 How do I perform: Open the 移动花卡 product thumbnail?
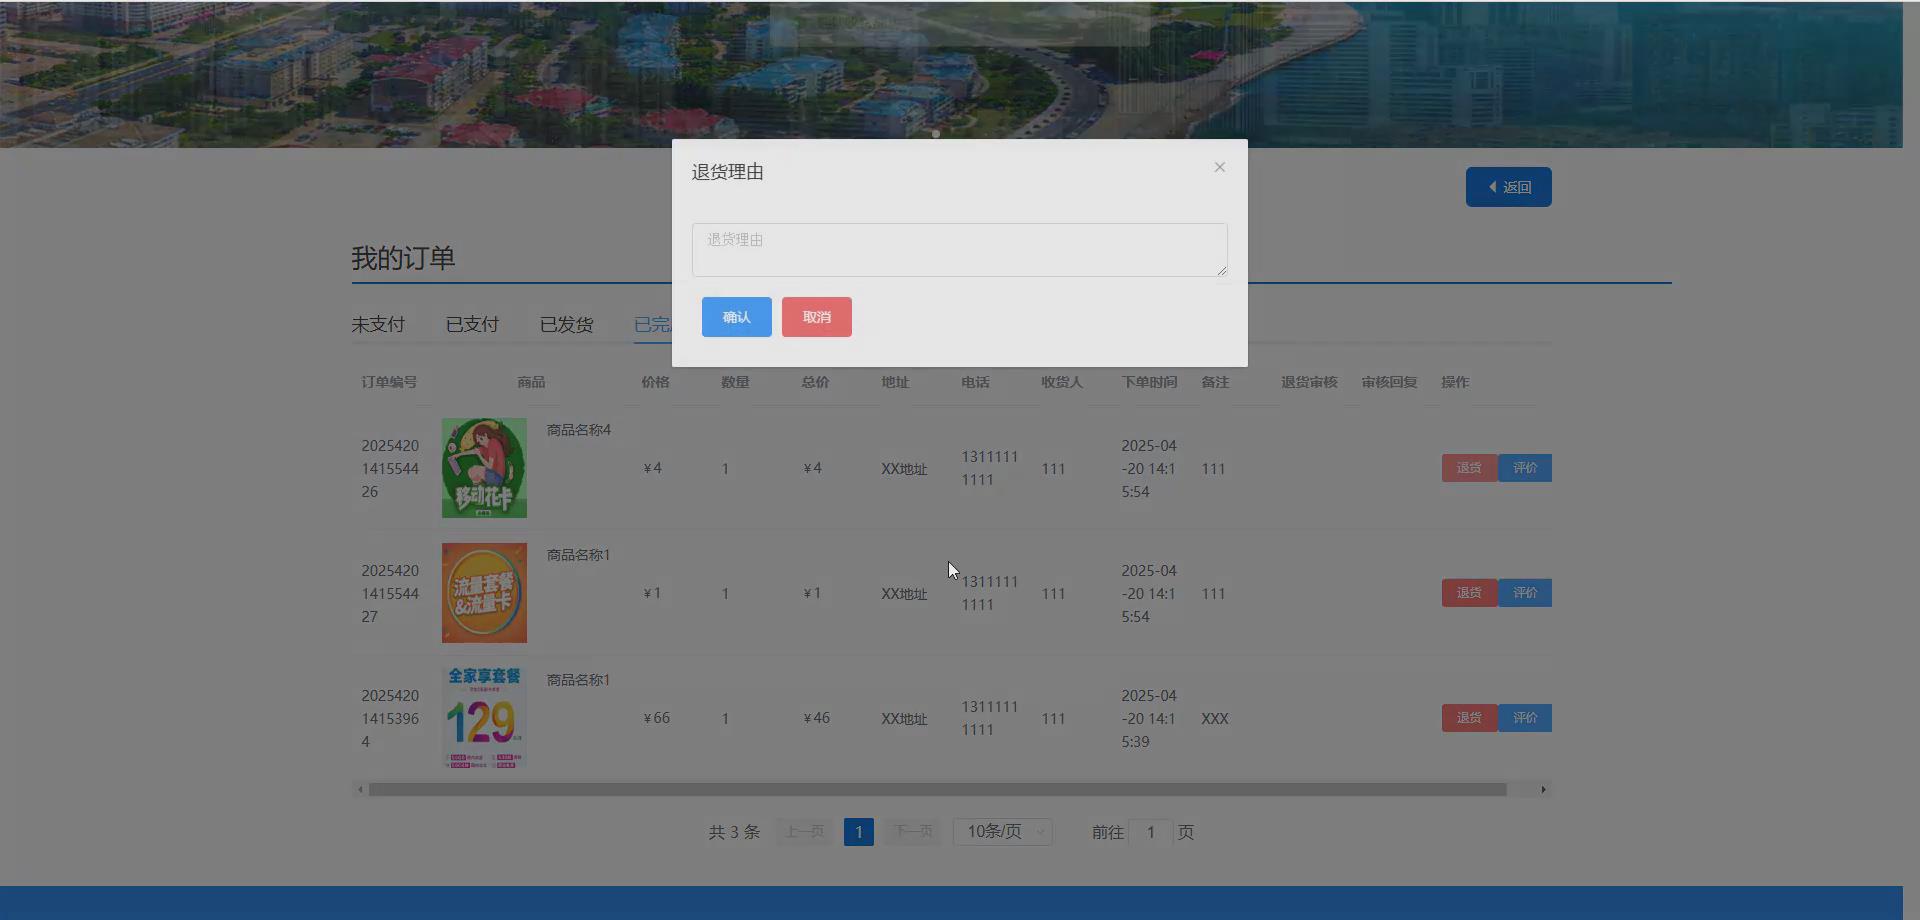483,467
